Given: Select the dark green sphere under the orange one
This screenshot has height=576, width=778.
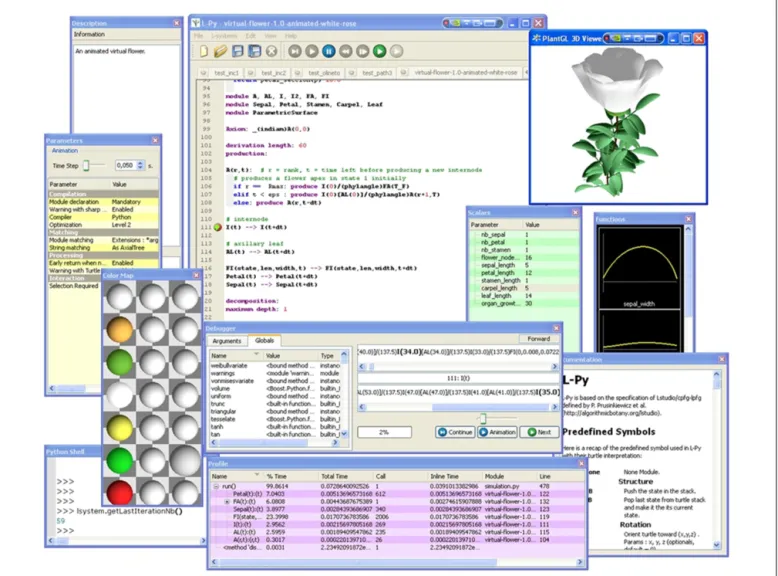Looking at the screenshot, I should pyautogui.click(x=120, y=363).
